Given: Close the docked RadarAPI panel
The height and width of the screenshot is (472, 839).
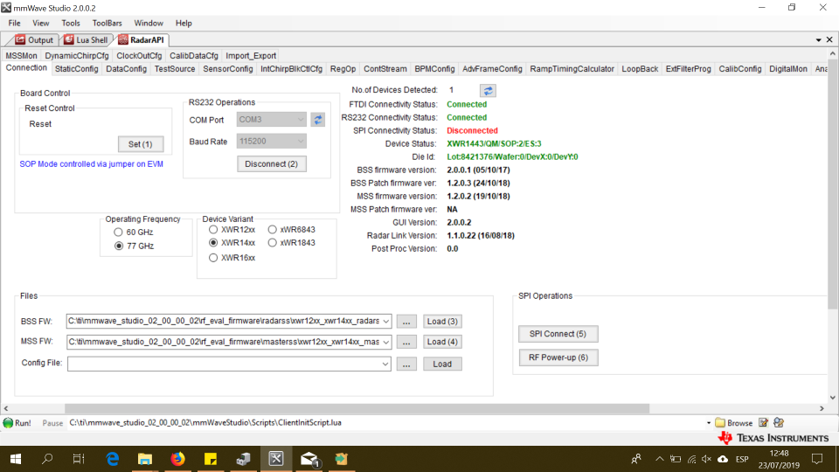Looking at the screenshot, I should click(829, 40).
